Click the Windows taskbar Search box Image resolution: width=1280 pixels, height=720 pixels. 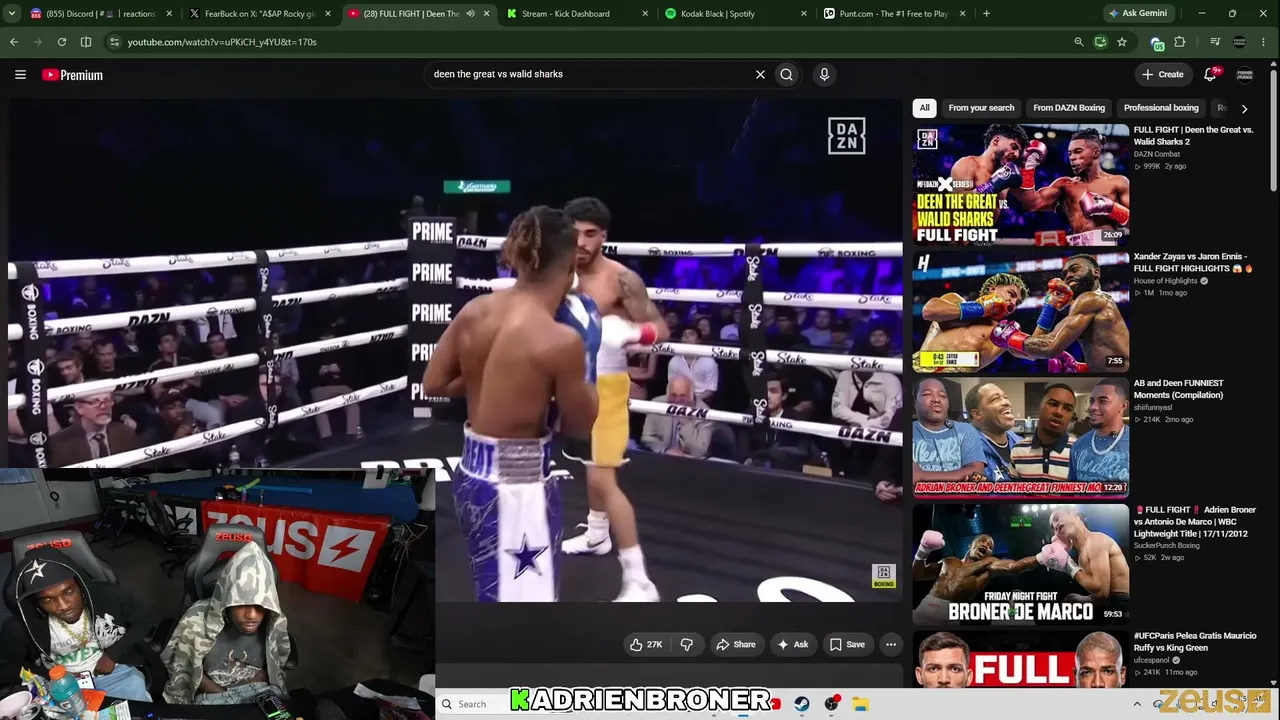click(473, 704)
